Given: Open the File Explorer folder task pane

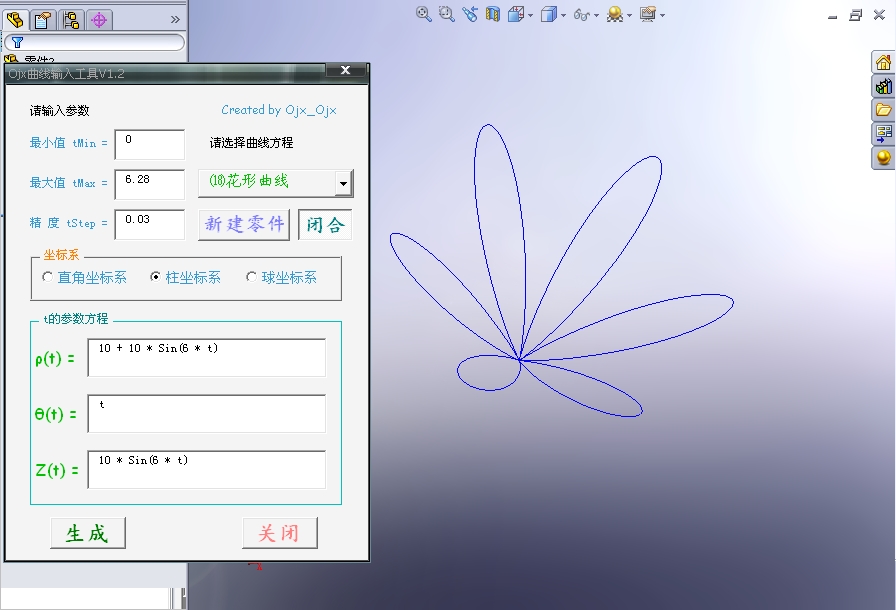Looking at the screenshot, I should (x=883, y=110).
